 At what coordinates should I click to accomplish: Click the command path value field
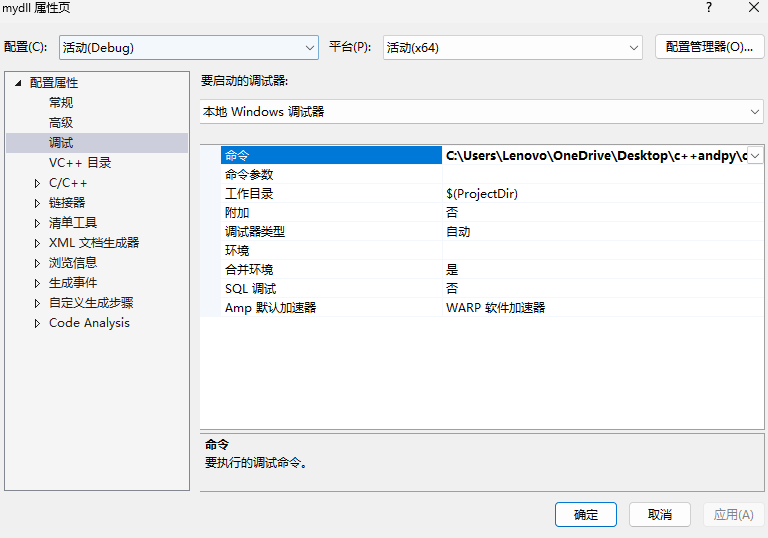pos(595,155)
